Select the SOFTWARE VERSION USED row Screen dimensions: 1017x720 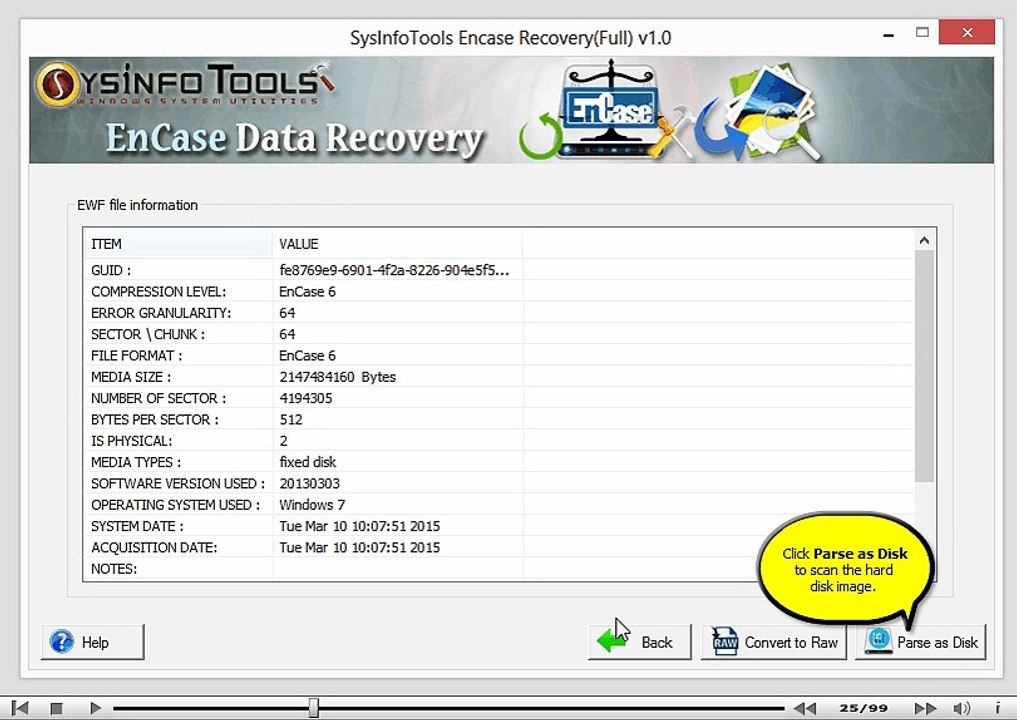pyautogui.click(x=499, y=484)
